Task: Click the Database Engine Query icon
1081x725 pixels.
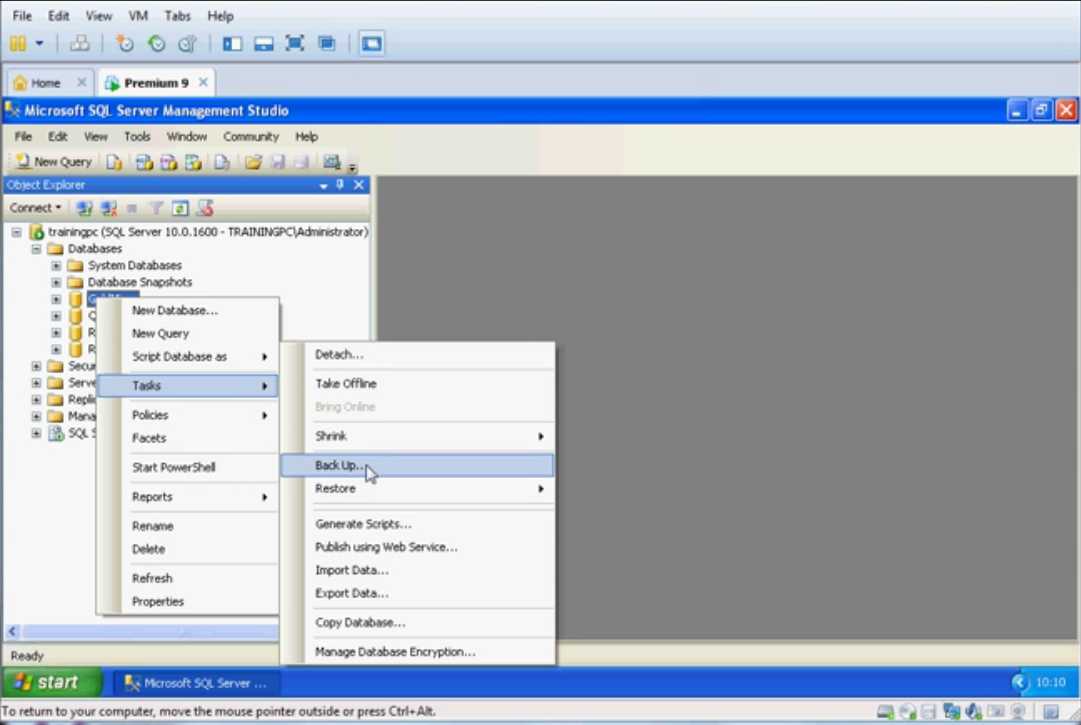Action: (x=114, y=162)
